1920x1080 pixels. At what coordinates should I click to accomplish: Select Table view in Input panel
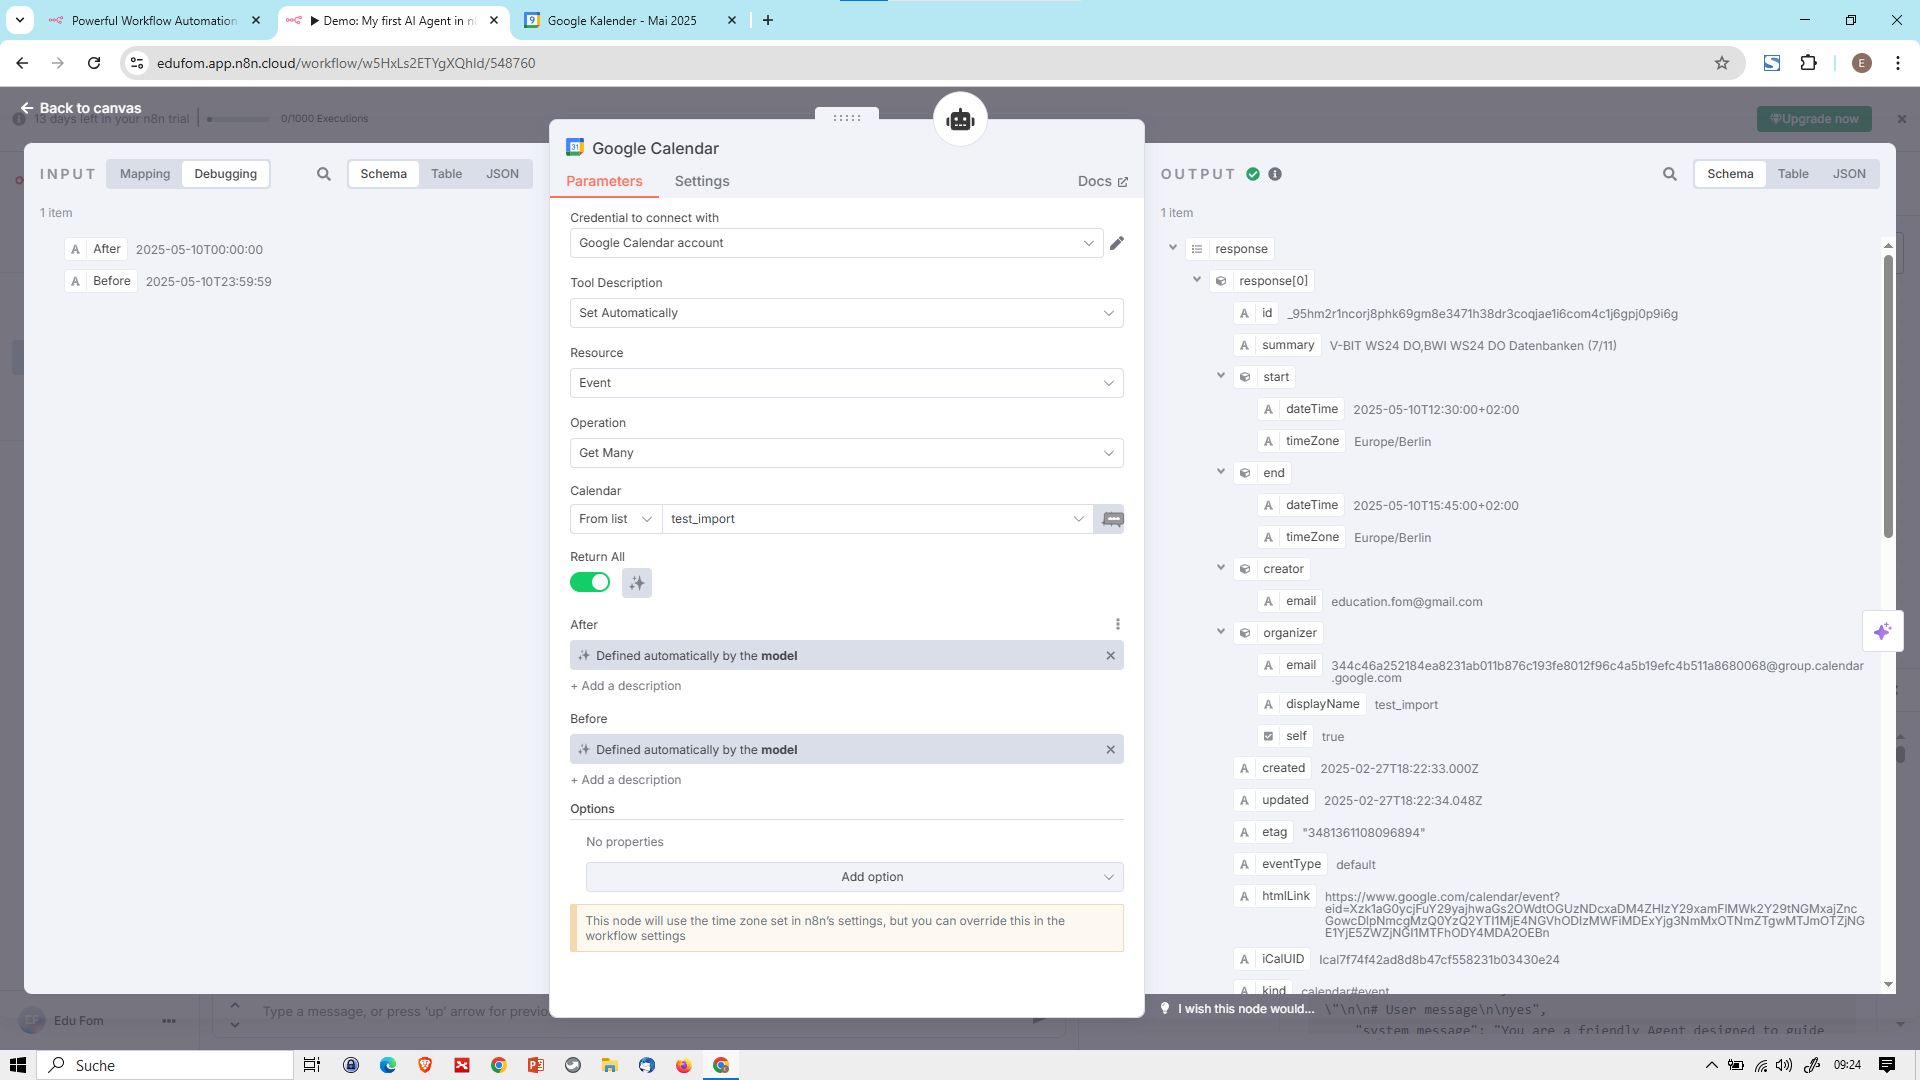point(446,174)
